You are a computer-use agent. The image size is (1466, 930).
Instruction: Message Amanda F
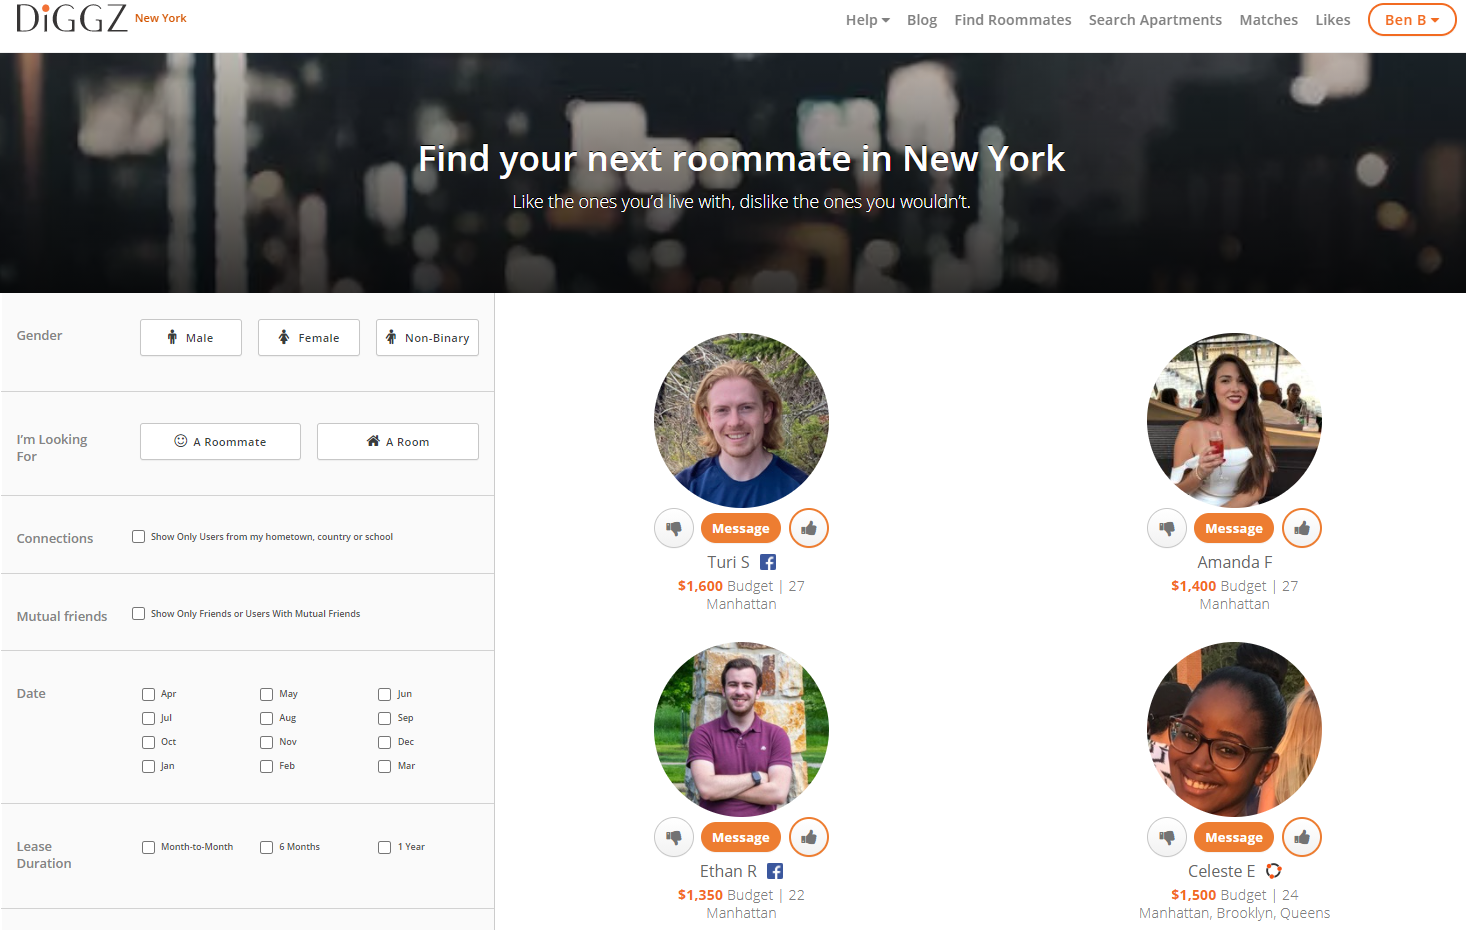pyautogui.click(x=1234, y=528)
